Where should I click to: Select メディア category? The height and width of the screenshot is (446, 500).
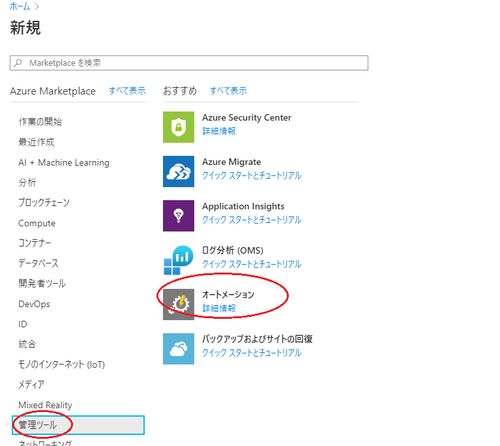pyautogui.click(x=31, y=385)
